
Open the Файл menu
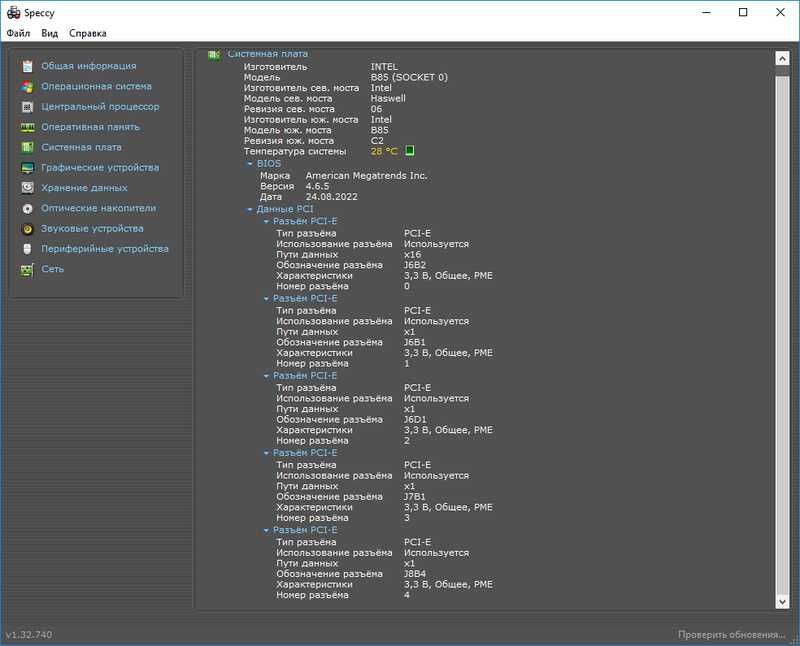click(18, 33)
